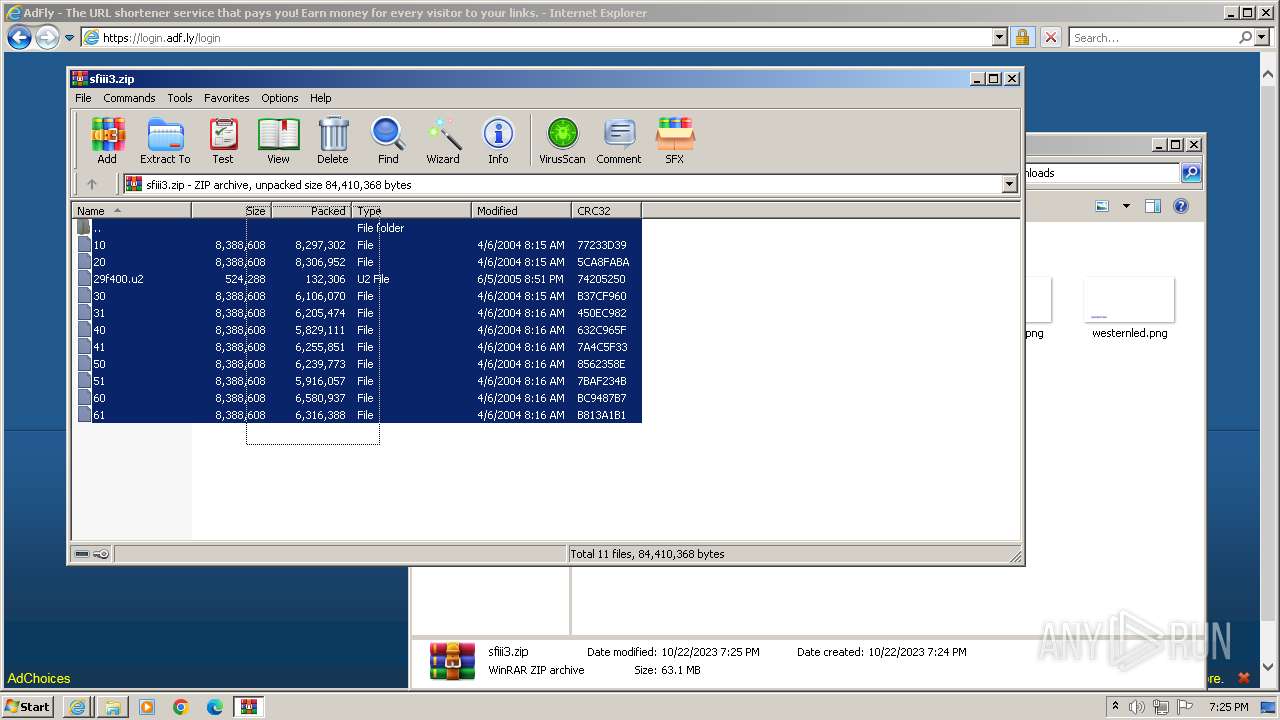The width and height of the screenshot is (1280, 720).
Task: Show hidden tray icons arrow
Action: point(1115,707)
